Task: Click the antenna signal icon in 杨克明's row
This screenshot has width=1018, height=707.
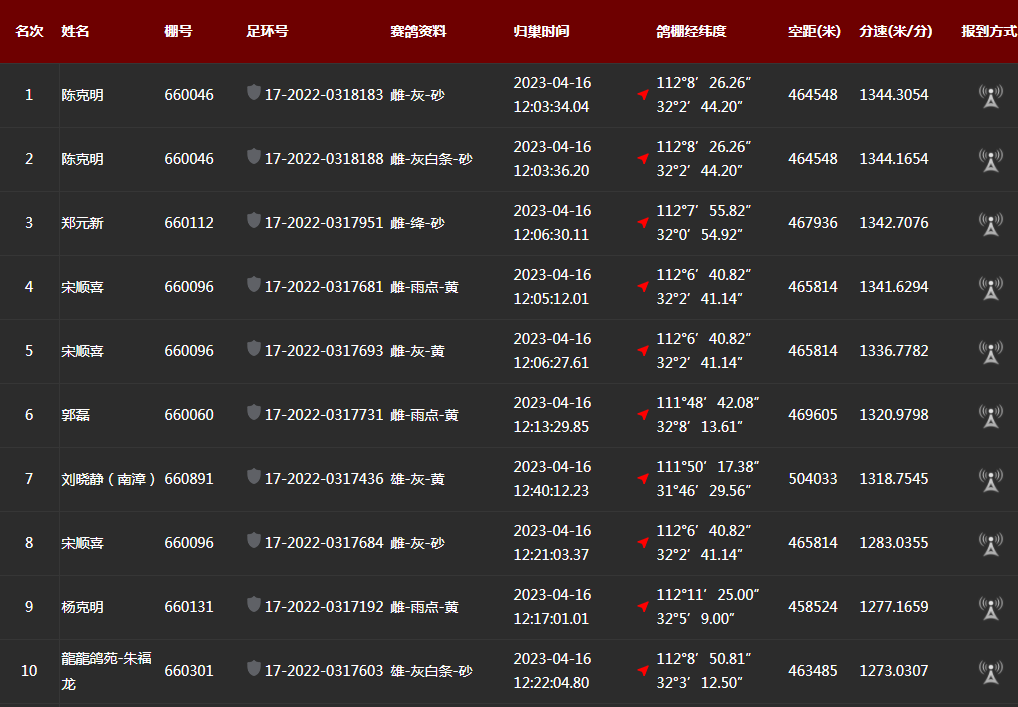Action: click(x=990, y=608)
